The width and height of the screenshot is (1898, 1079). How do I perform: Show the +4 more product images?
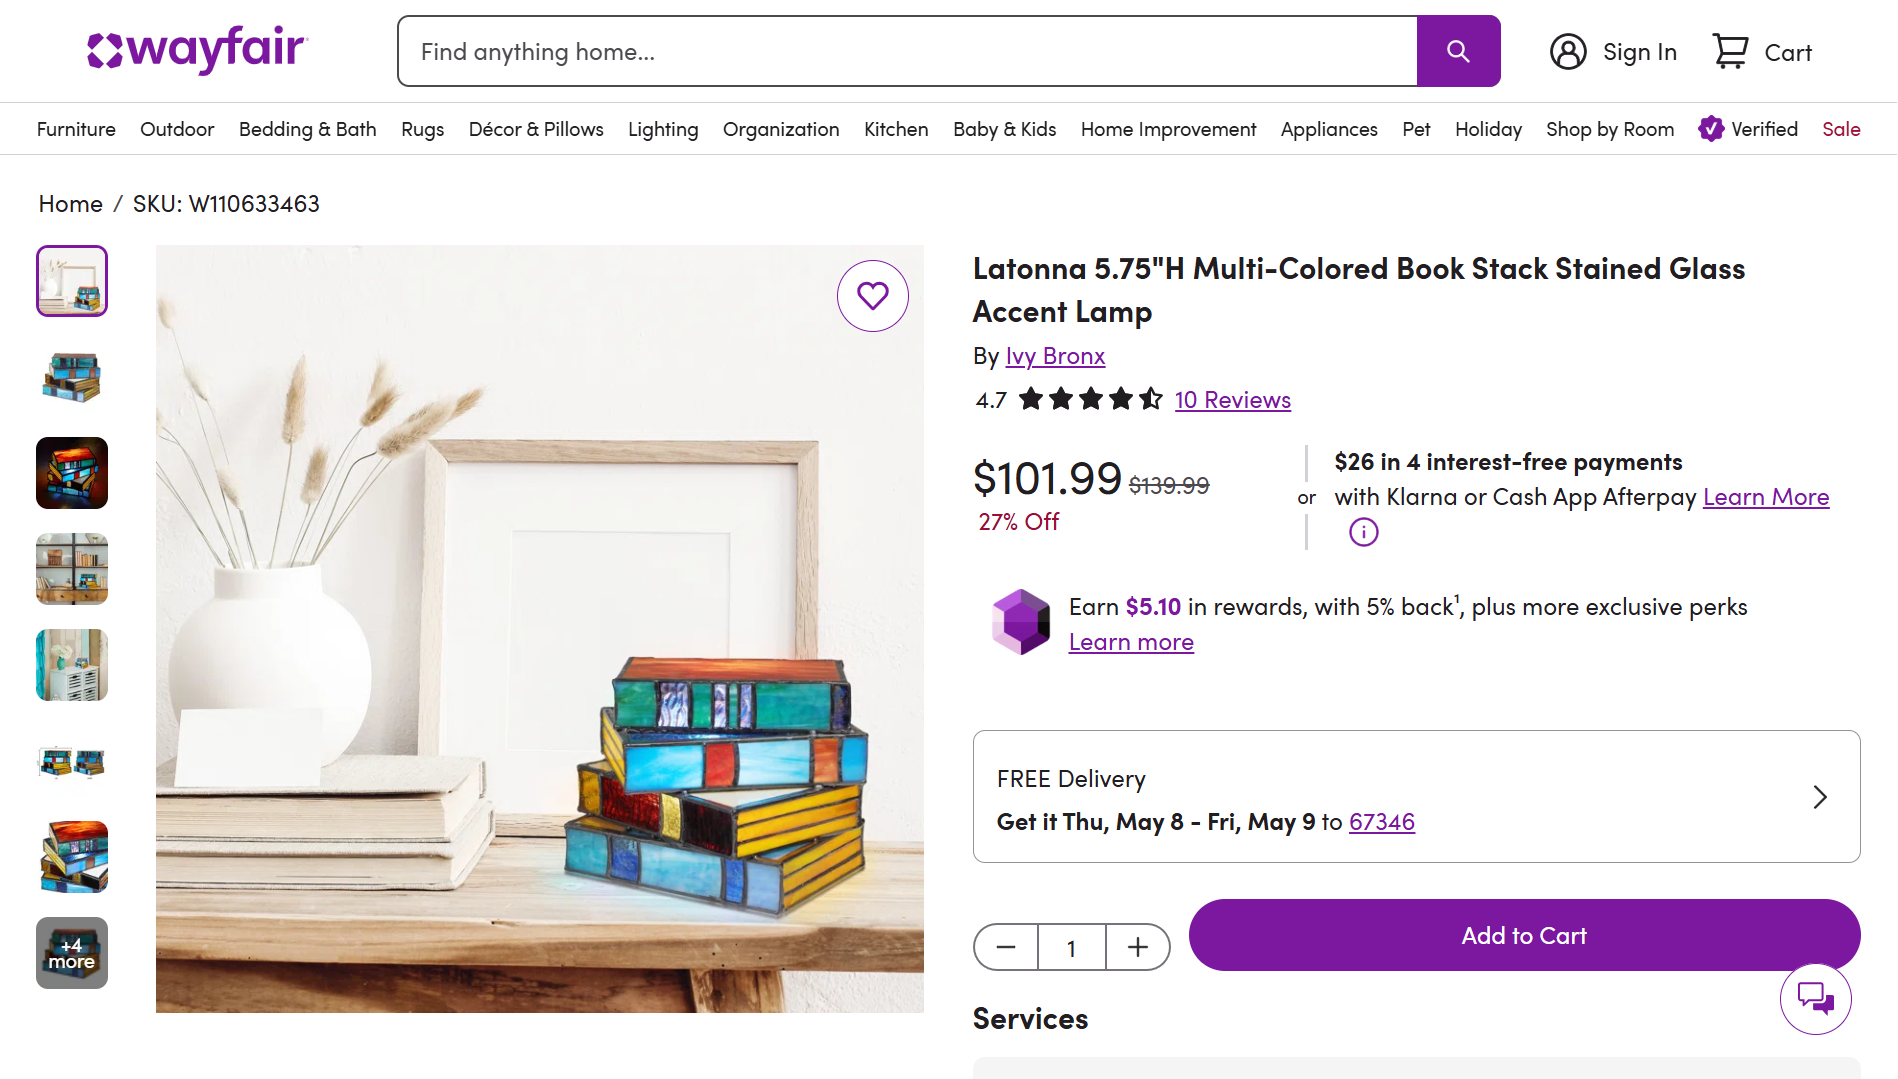[72, 953]
